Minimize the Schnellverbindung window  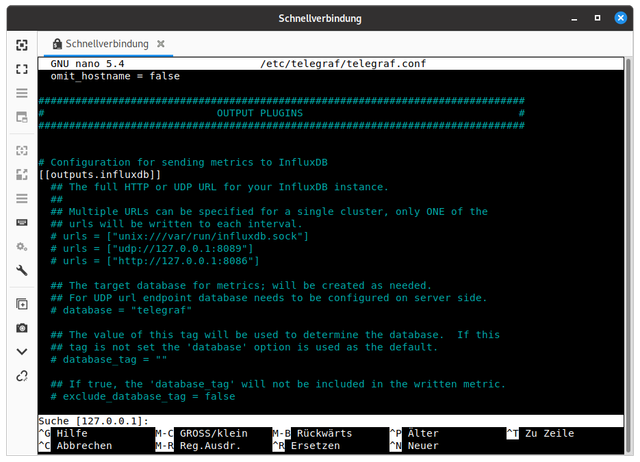[x=574, y=18]
